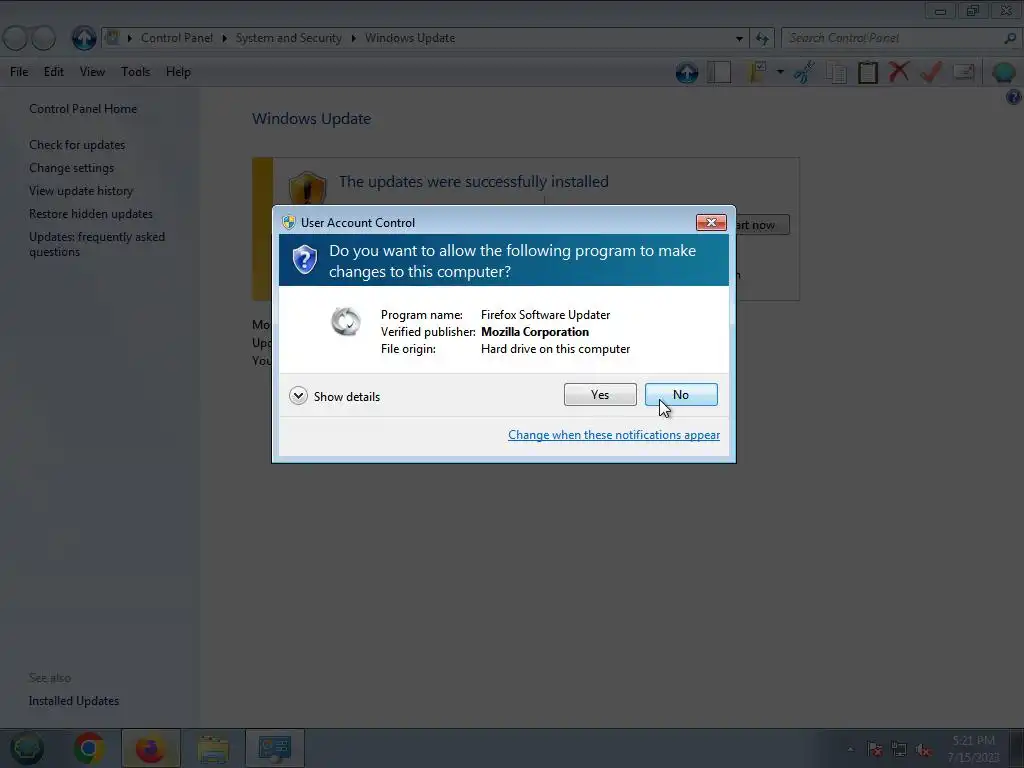
Task: Click Windows Update breadcrumb segment
Action: click(x=409, y=38)
